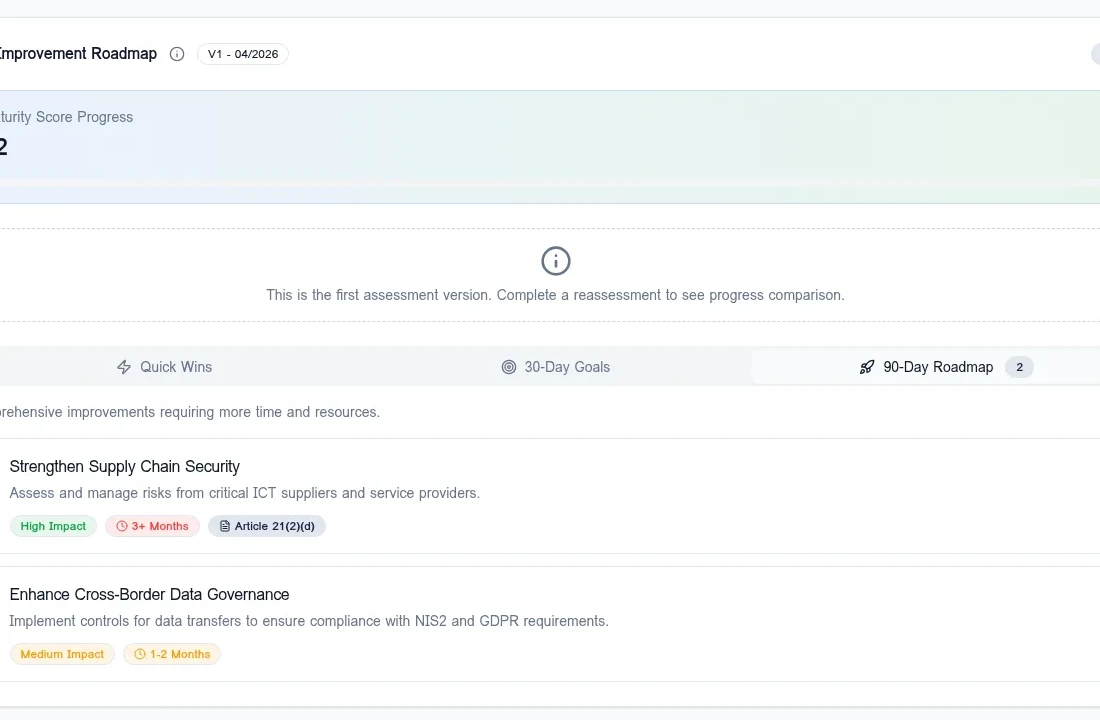Click the 3+ Months duration tag
This screenshot has height=720, width=1100.
coord(152,526)
